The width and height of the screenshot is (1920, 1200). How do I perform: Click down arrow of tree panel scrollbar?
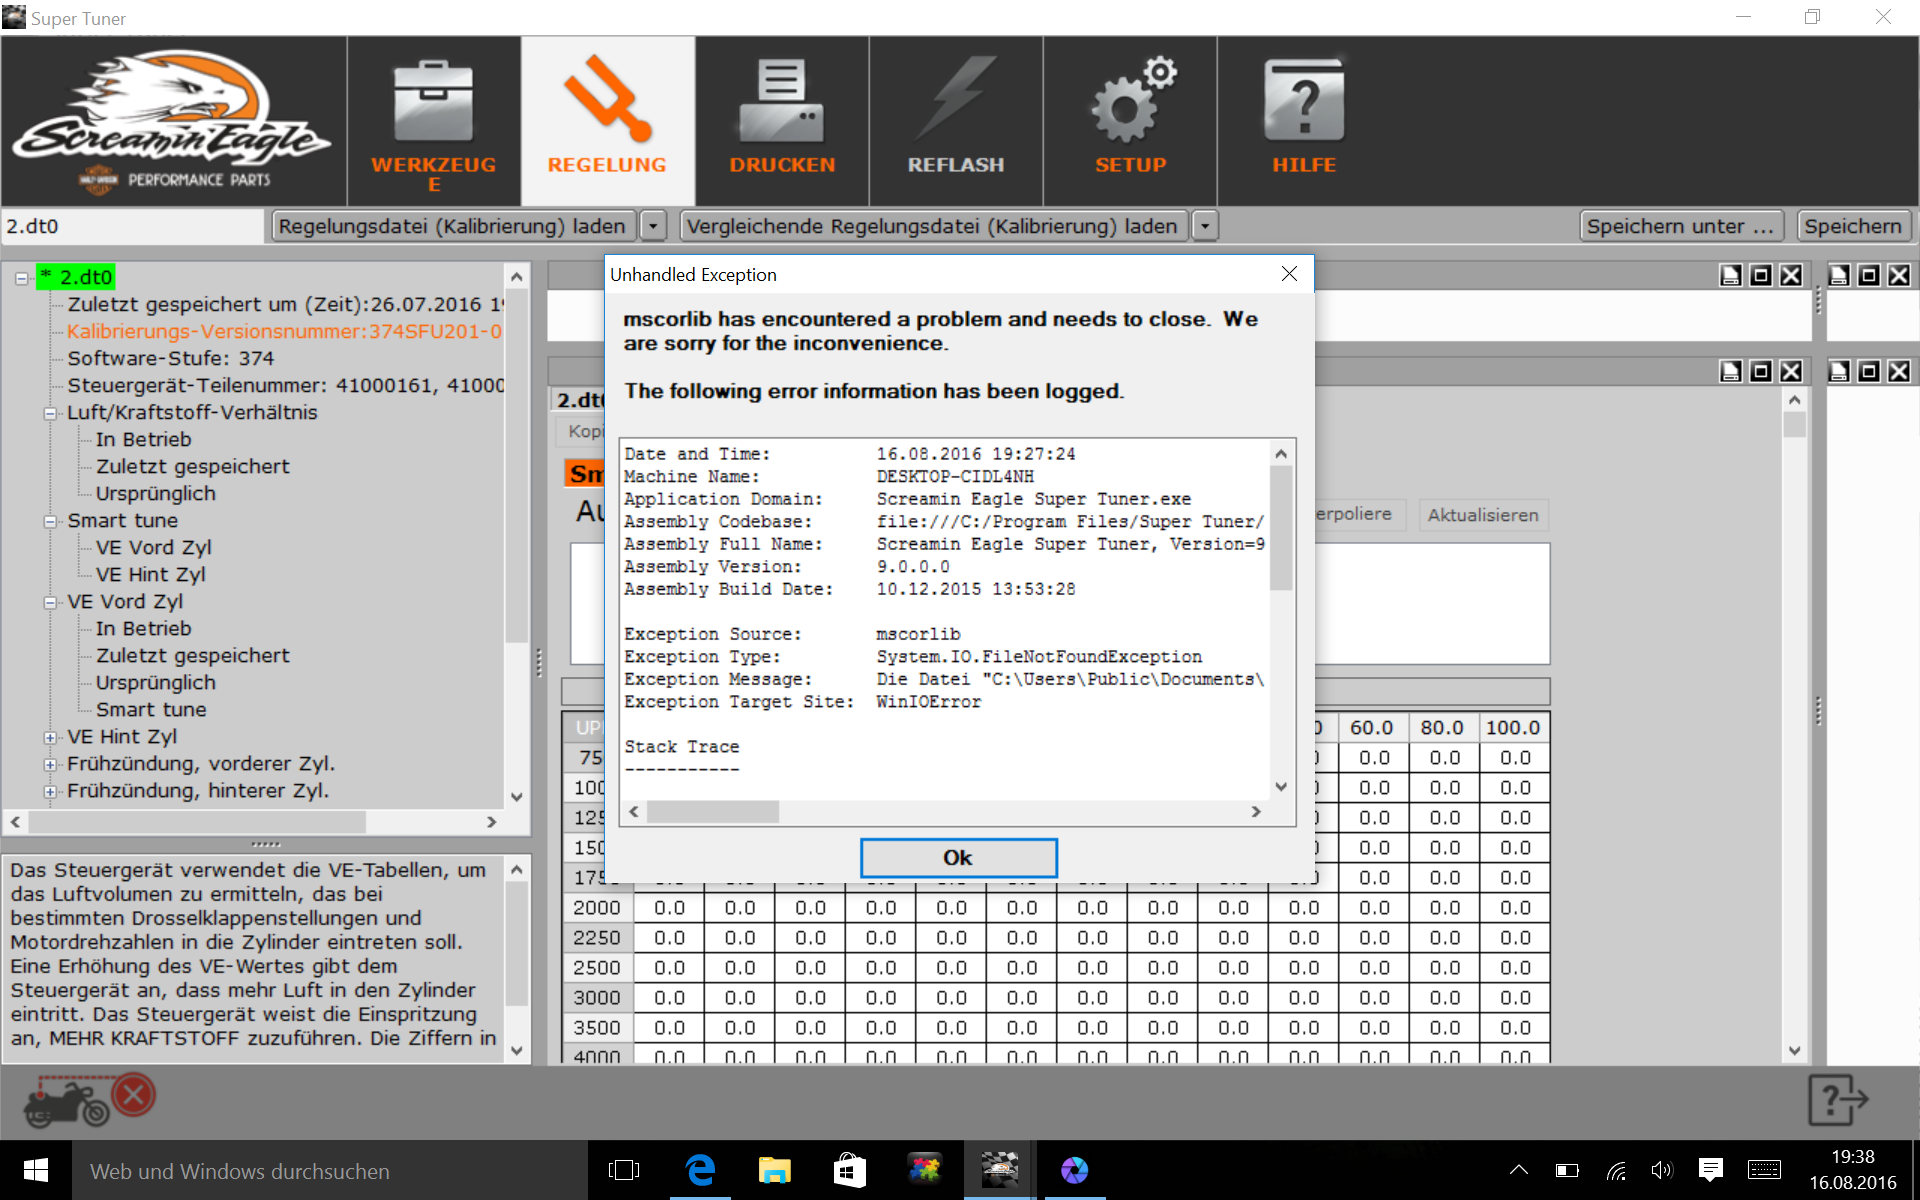[x=516, y=797]
